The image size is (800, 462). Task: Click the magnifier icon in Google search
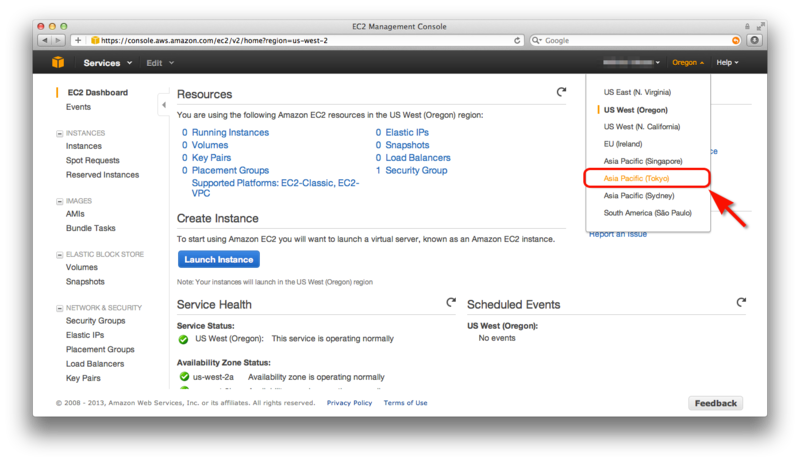pos(536,40)
